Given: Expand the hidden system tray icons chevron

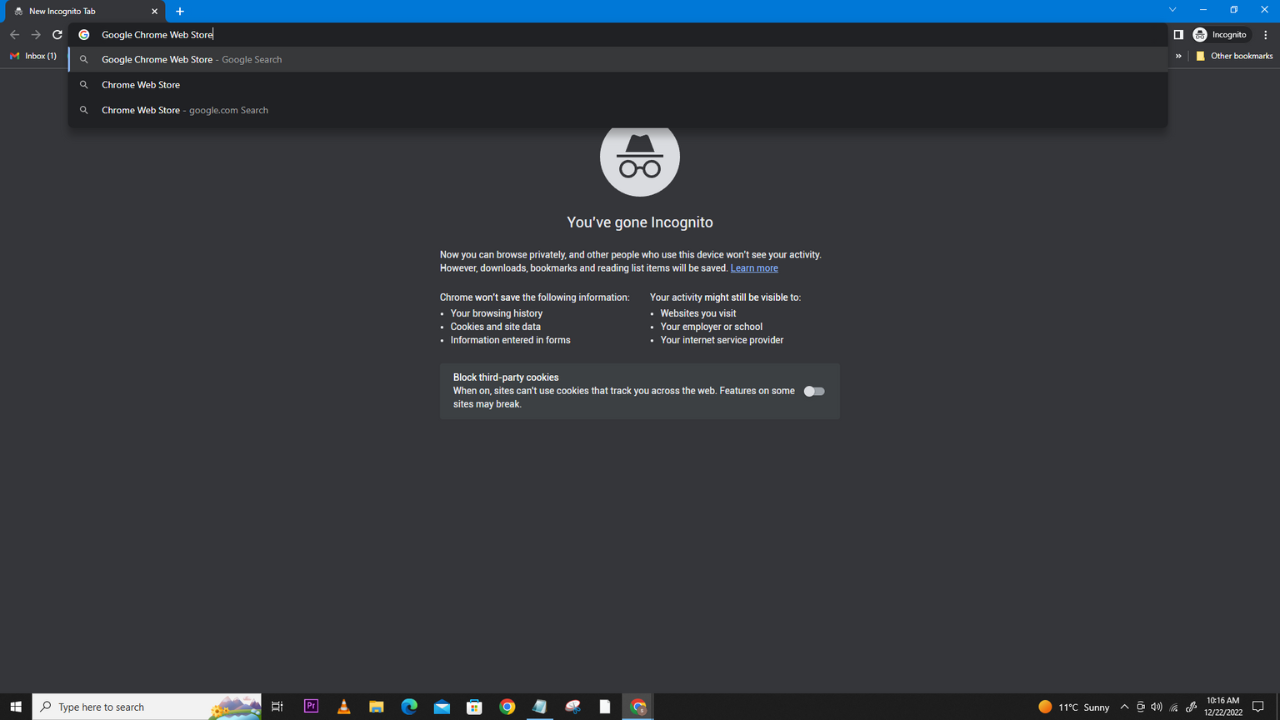Looking at the screenshot, I should click(1124, 707).
